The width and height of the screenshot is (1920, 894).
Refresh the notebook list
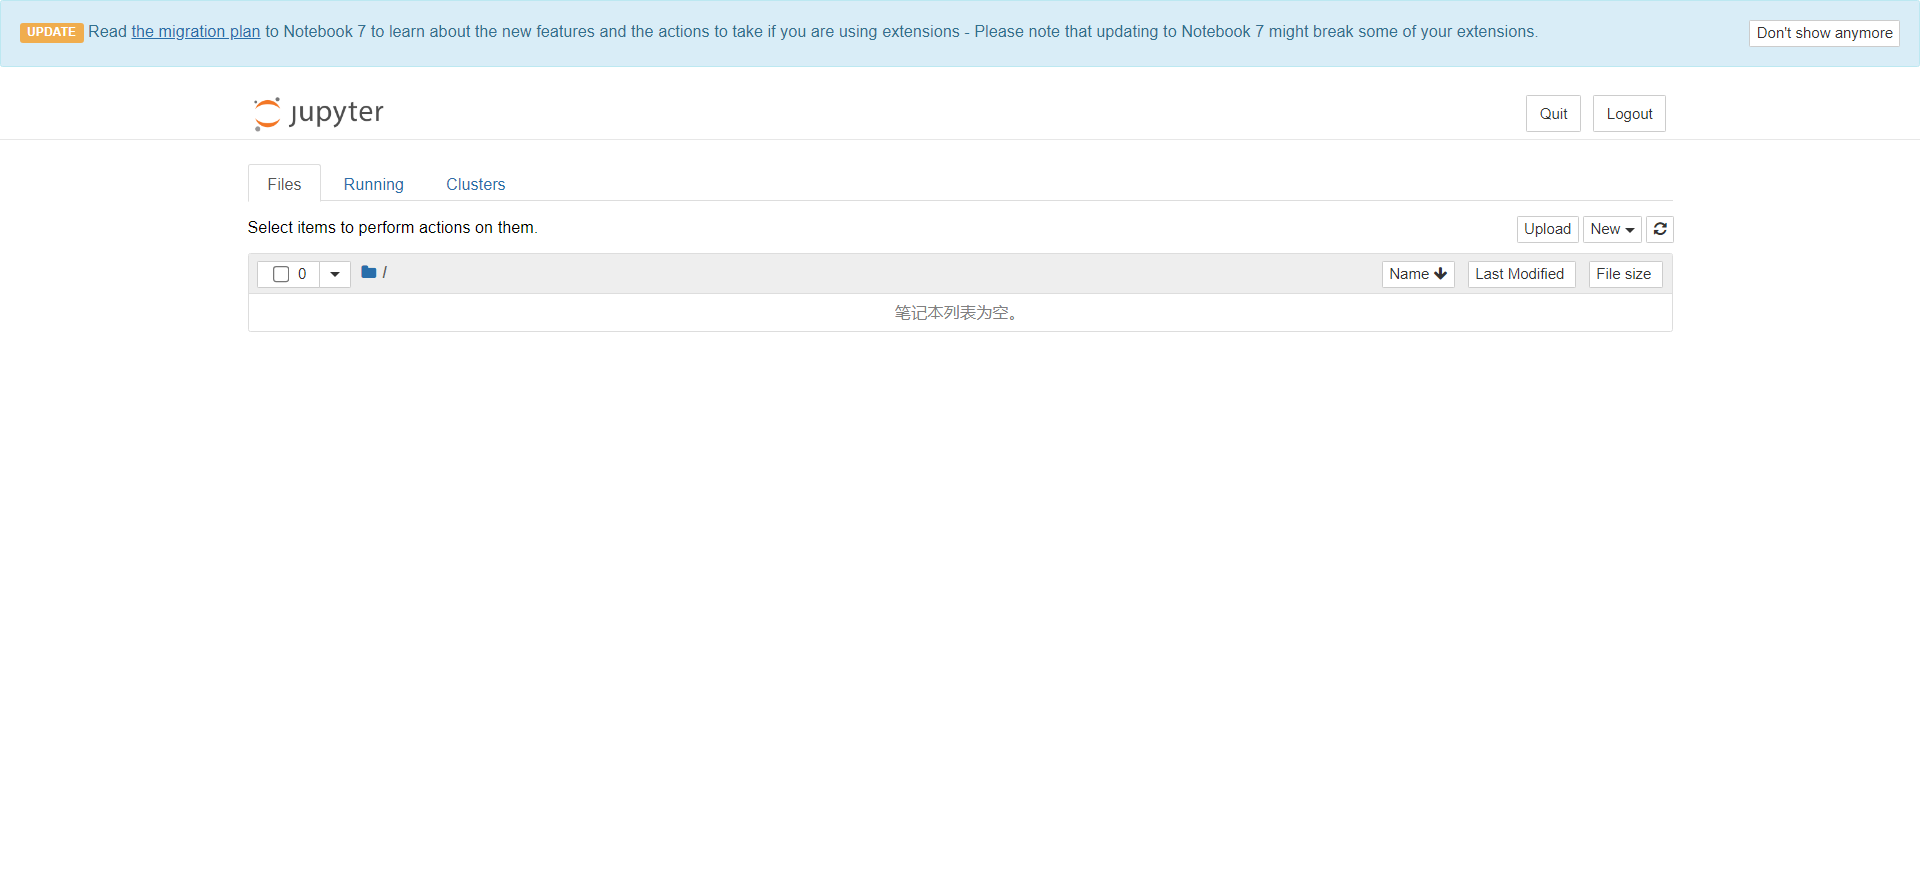1659,229
